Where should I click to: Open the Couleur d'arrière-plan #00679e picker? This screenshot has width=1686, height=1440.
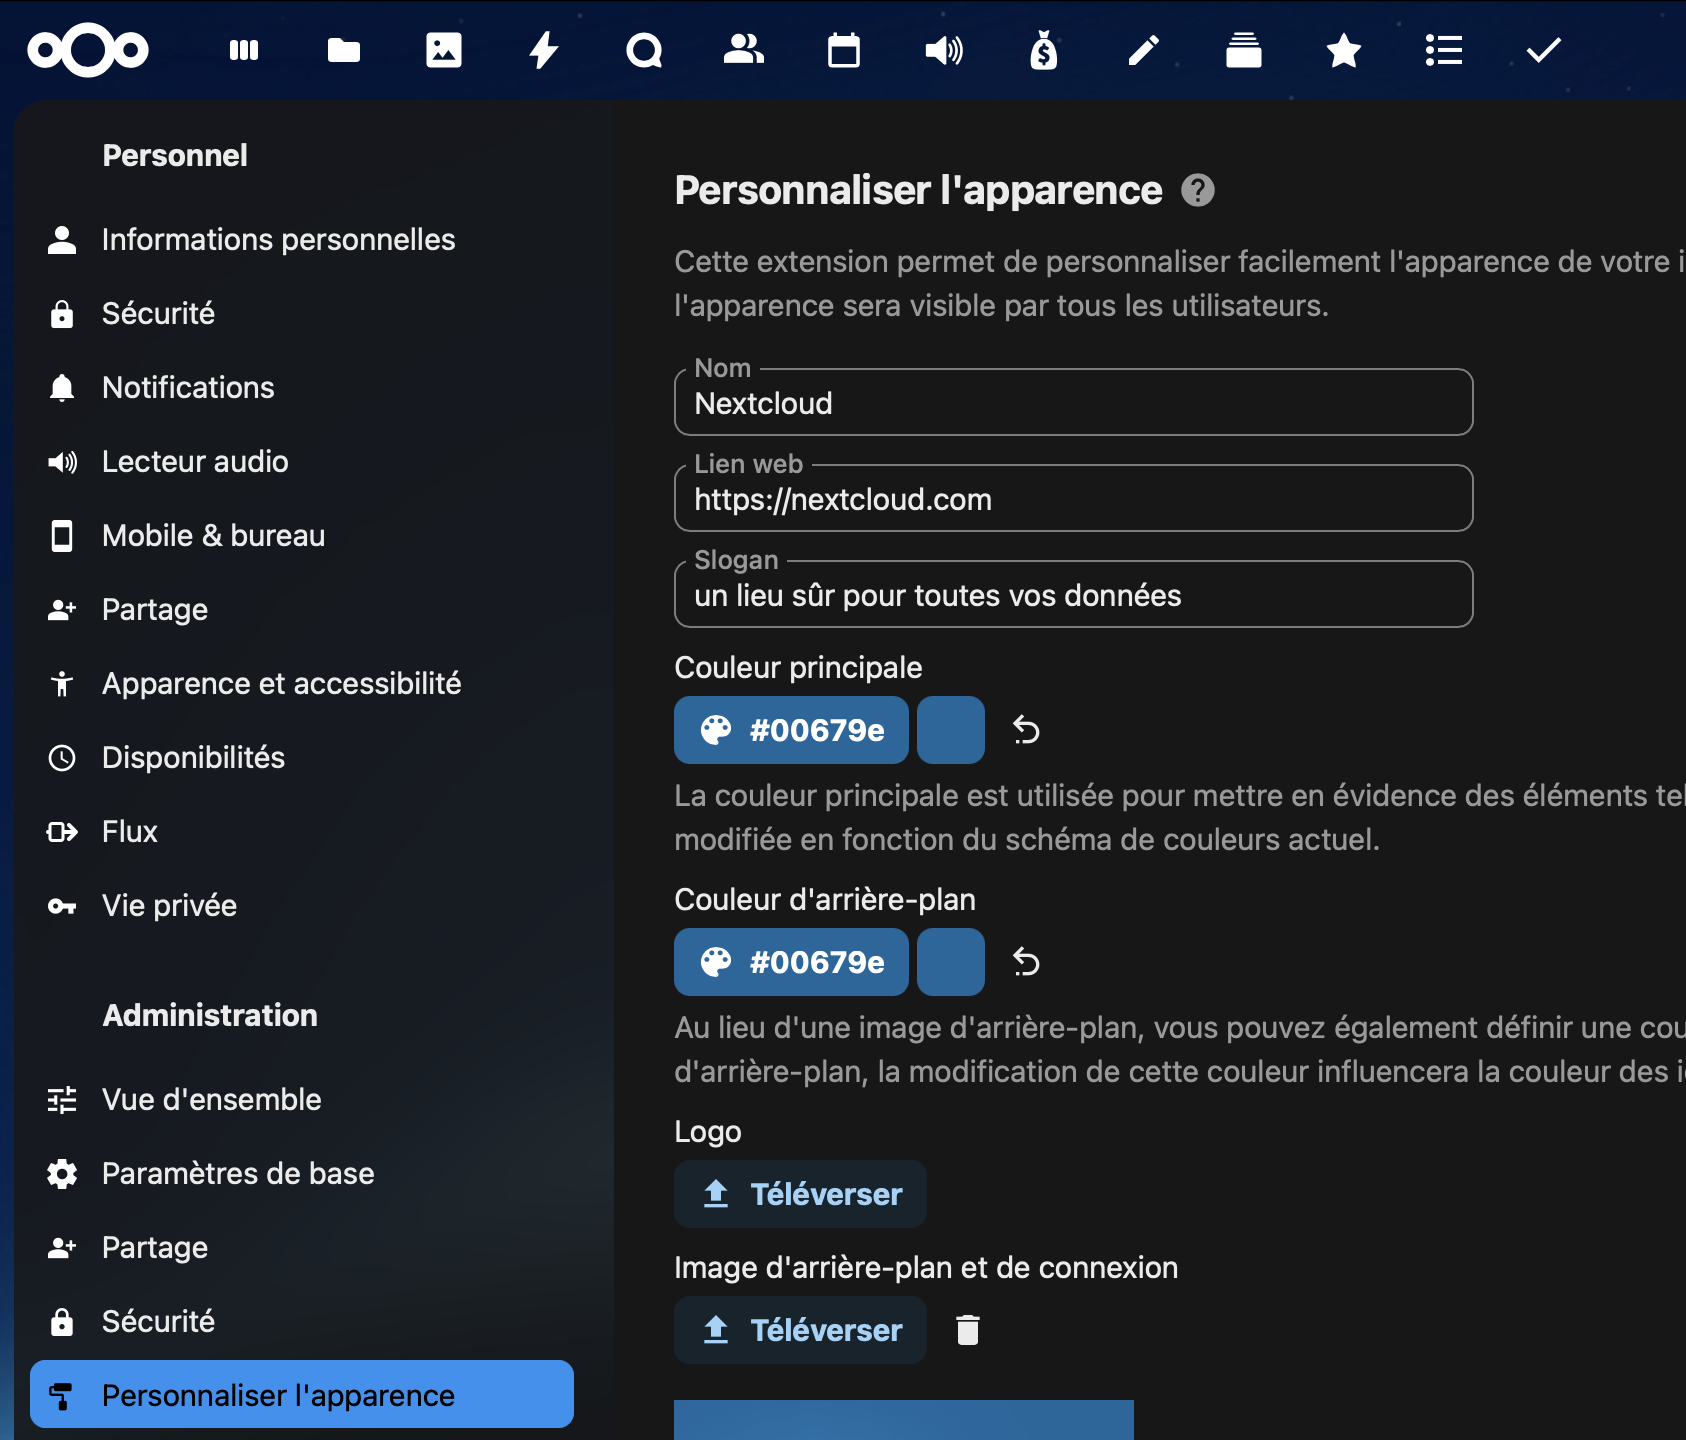(791, 962)
